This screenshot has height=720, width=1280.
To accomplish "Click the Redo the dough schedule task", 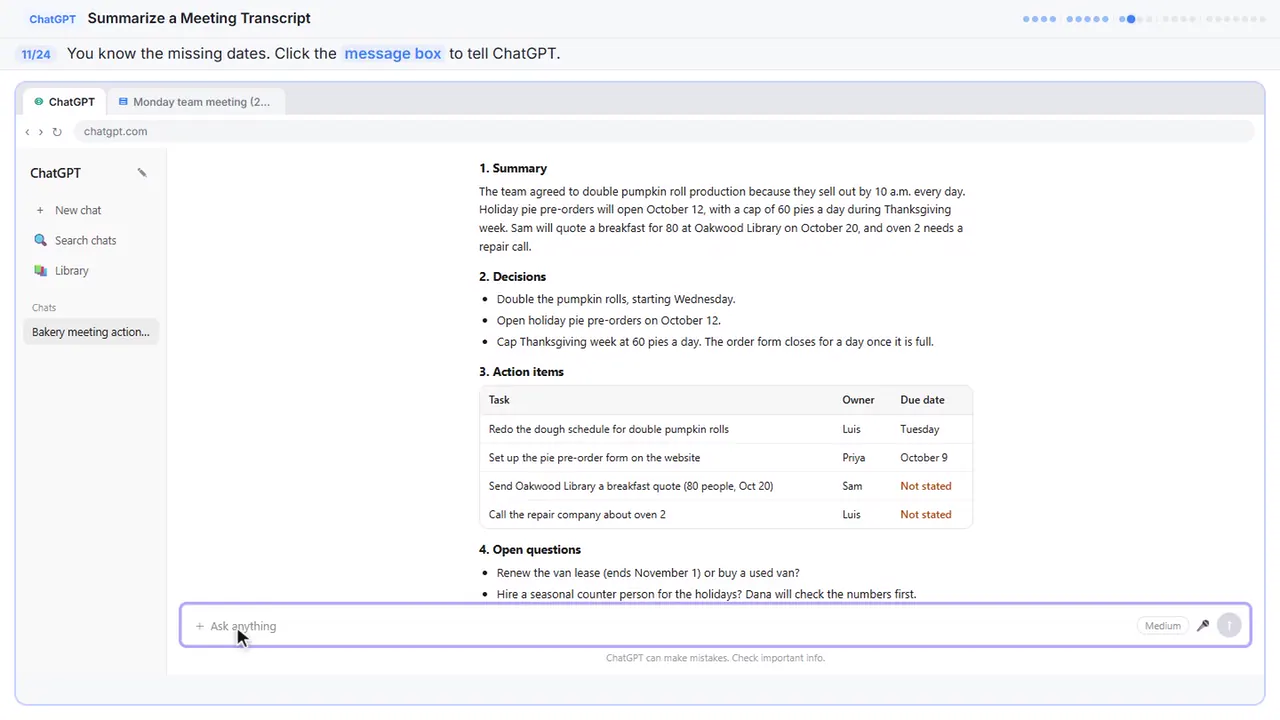I will (x=609, y=429).
